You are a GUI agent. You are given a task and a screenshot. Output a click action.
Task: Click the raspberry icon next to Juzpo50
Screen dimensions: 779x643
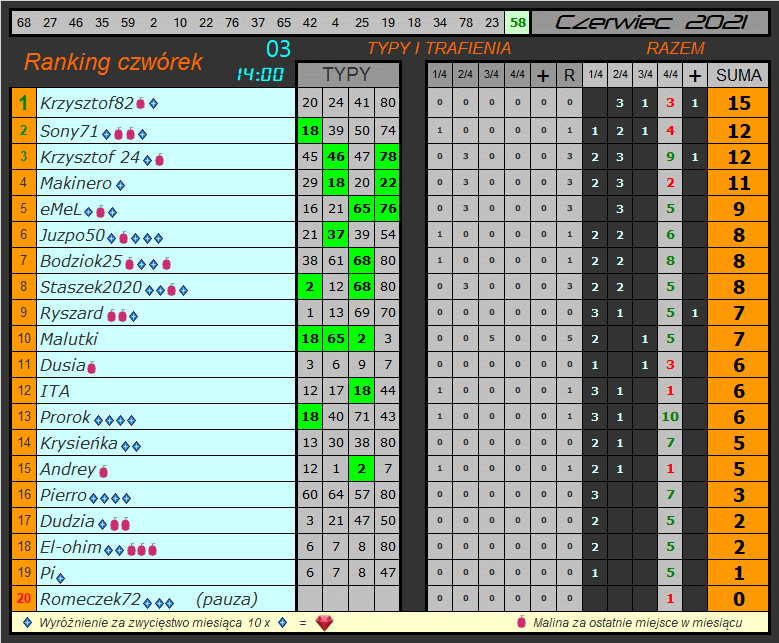tap(124, 238)
